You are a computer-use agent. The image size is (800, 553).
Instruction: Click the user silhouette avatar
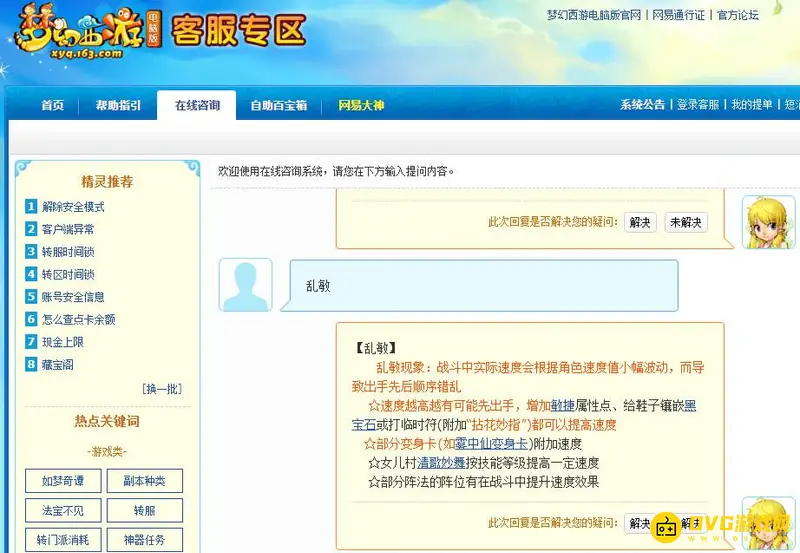coord(245,285)
